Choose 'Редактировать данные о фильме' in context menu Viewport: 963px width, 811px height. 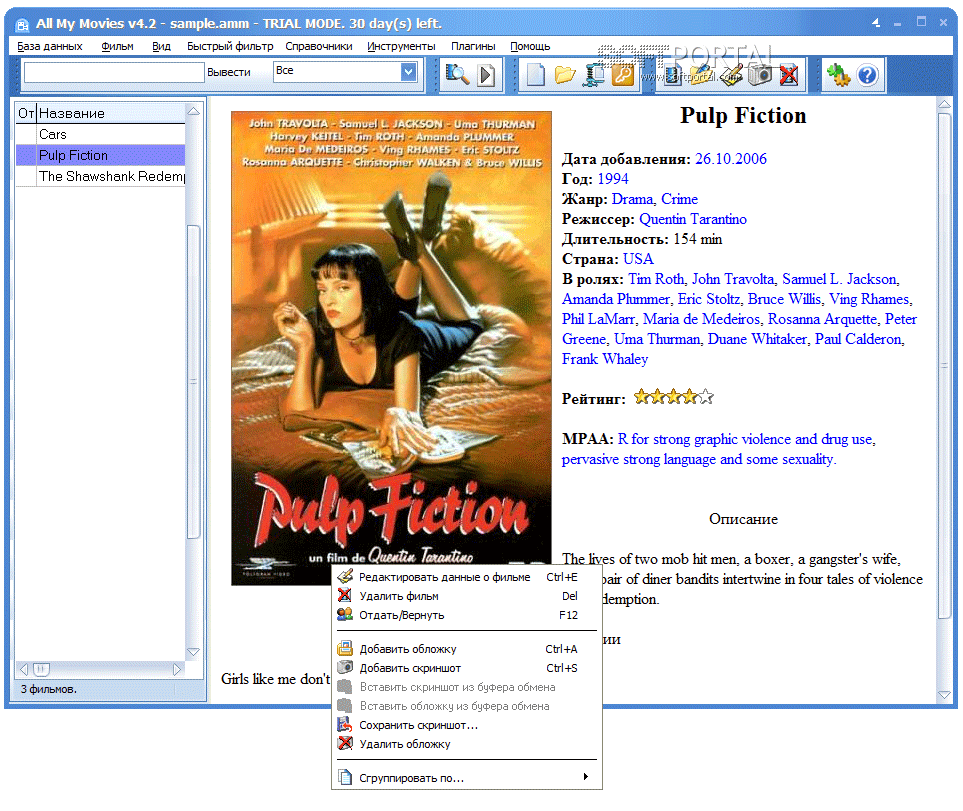coord(467,577)
